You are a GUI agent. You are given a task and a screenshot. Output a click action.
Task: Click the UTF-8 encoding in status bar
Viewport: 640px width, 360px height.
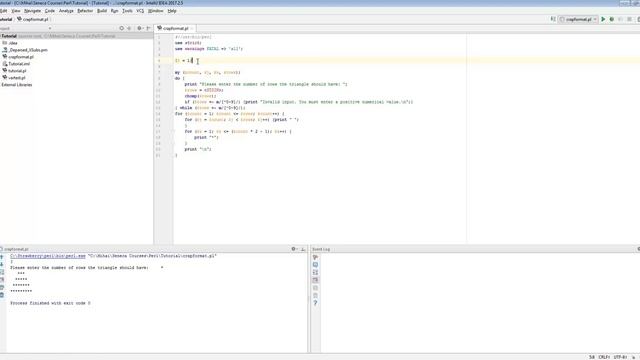pyautogui.click(x=620, y=357)
